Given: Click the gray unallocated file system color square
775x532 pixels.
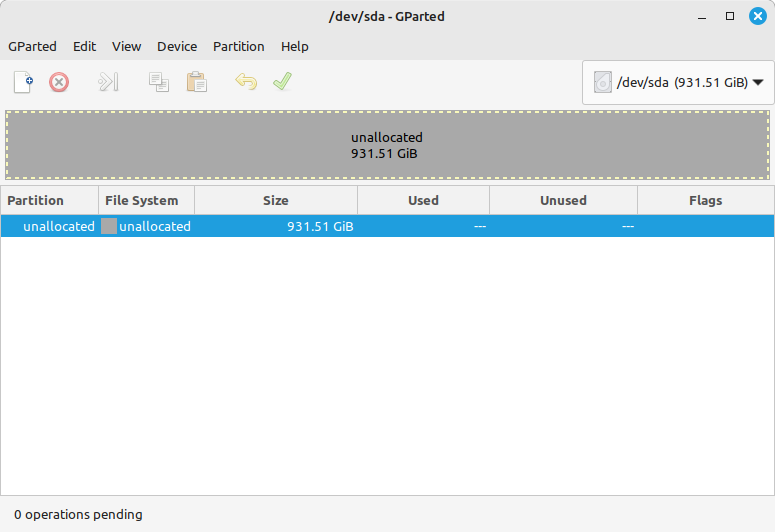Looking at the screenshot, I should [x=109, y=226].
